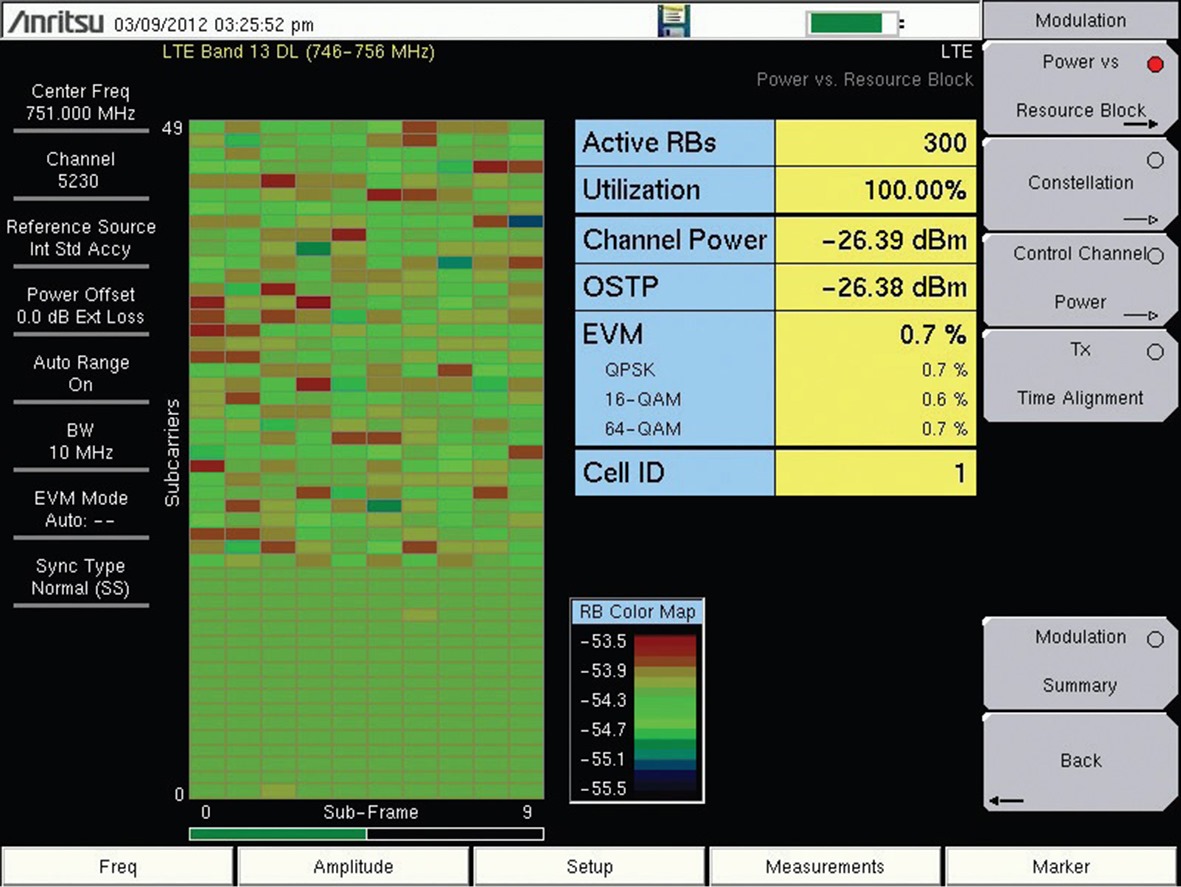
Task: Click the green sub-frame progress bar
Action: click(x=277, y=833)
